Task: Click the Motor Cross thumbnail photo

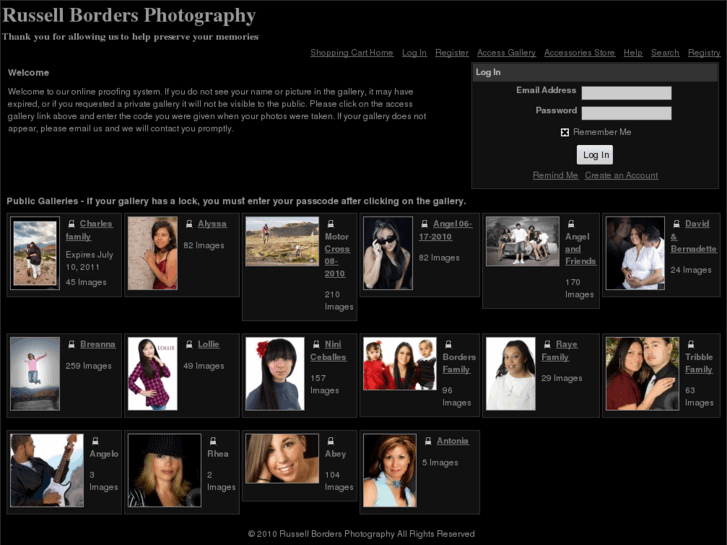Action: [282, 241]
